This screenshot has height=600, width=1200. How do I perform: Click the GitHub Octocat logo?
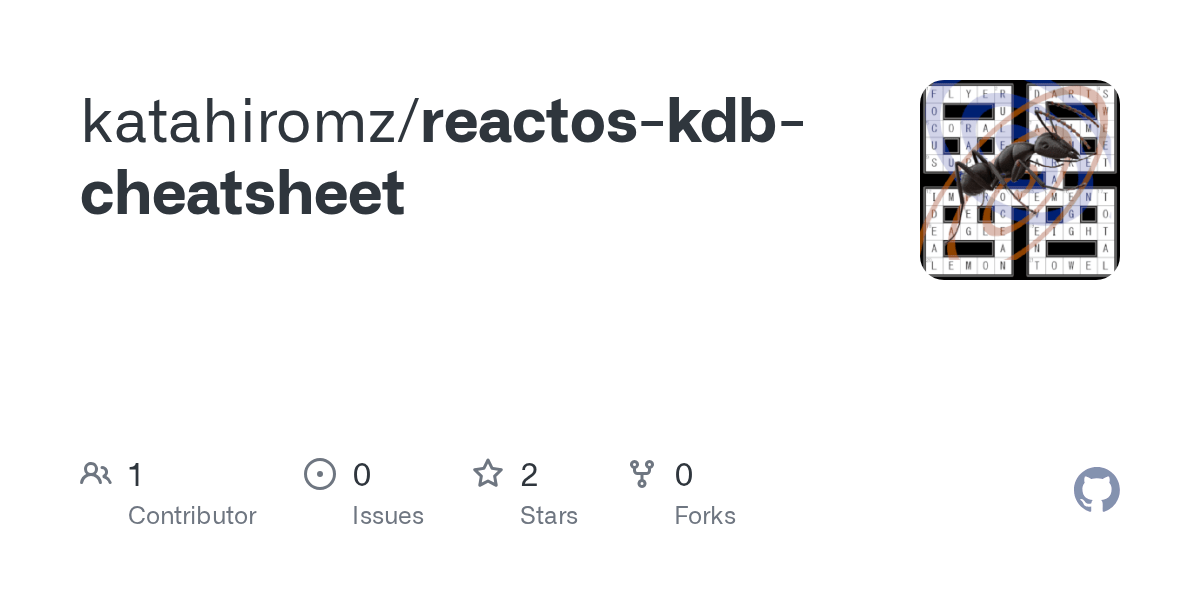1096,490
